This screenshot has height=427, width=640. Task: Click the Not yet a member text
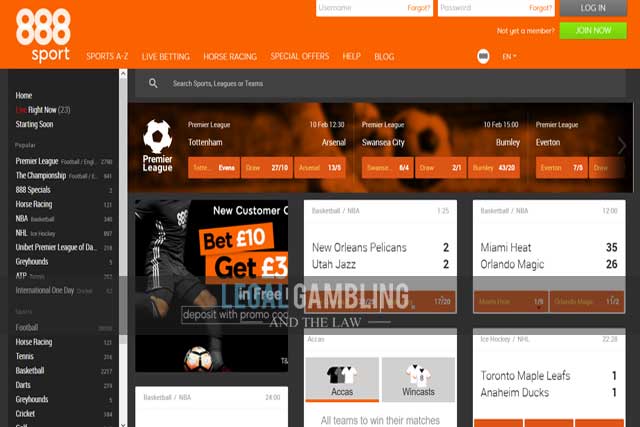(x=525, y=31)
